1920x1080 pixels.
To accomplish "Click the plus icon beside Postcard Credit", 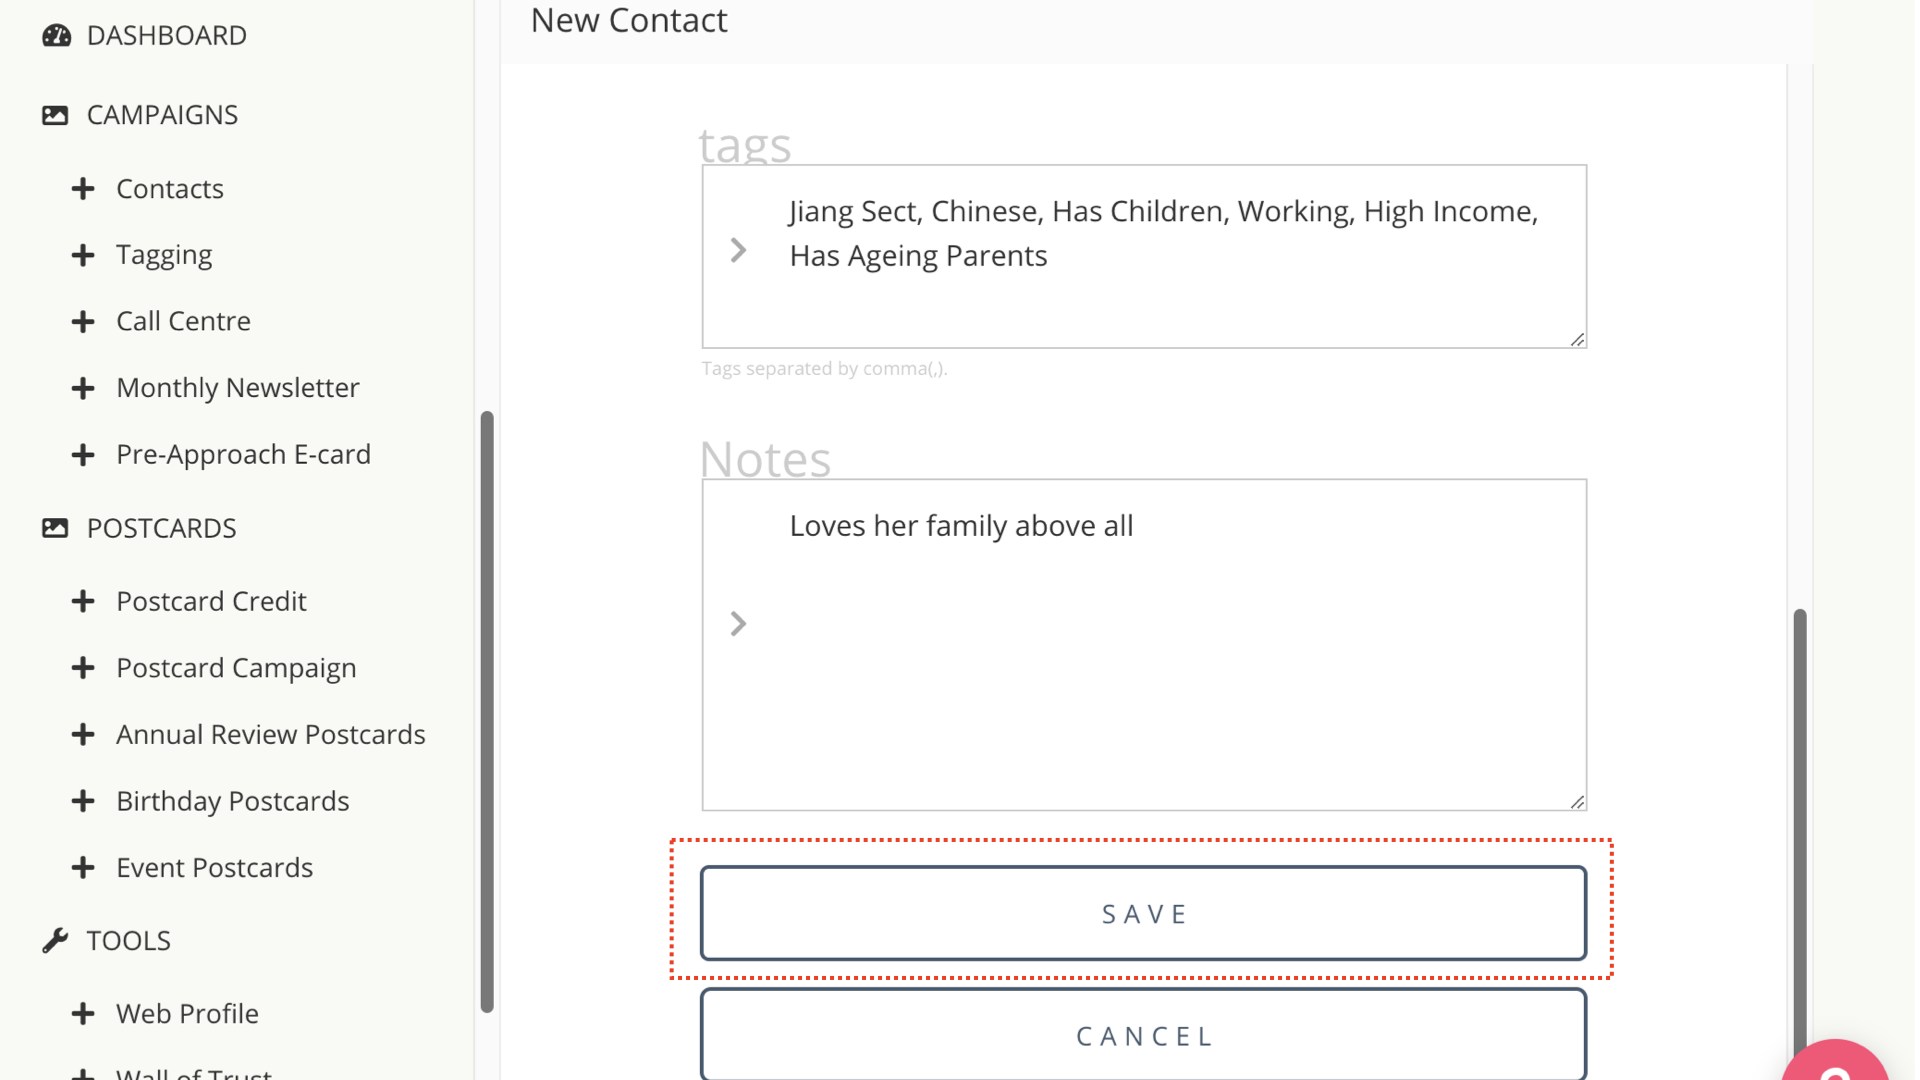I will pyautogui.click(x=83, y=601).
